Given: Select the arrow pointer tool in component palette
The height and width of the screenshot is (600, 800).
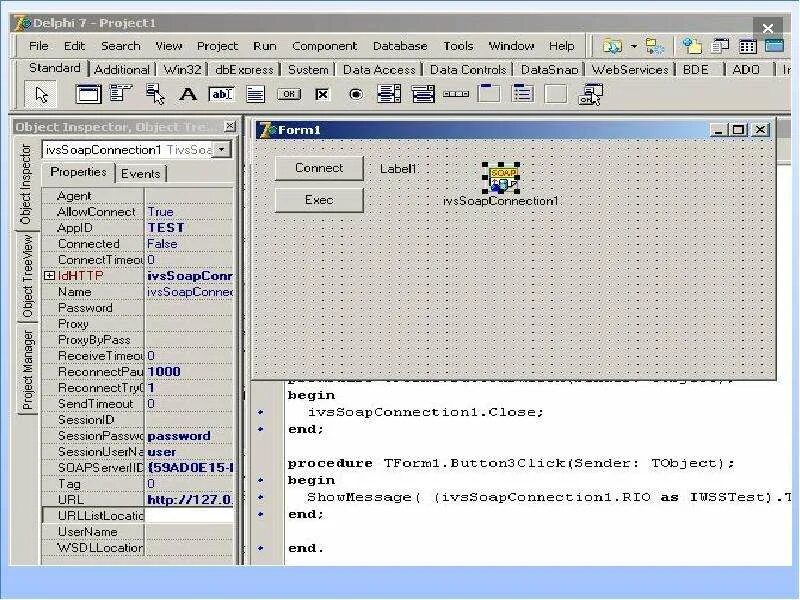Looking at the screenshot, I should click(41, 95).
